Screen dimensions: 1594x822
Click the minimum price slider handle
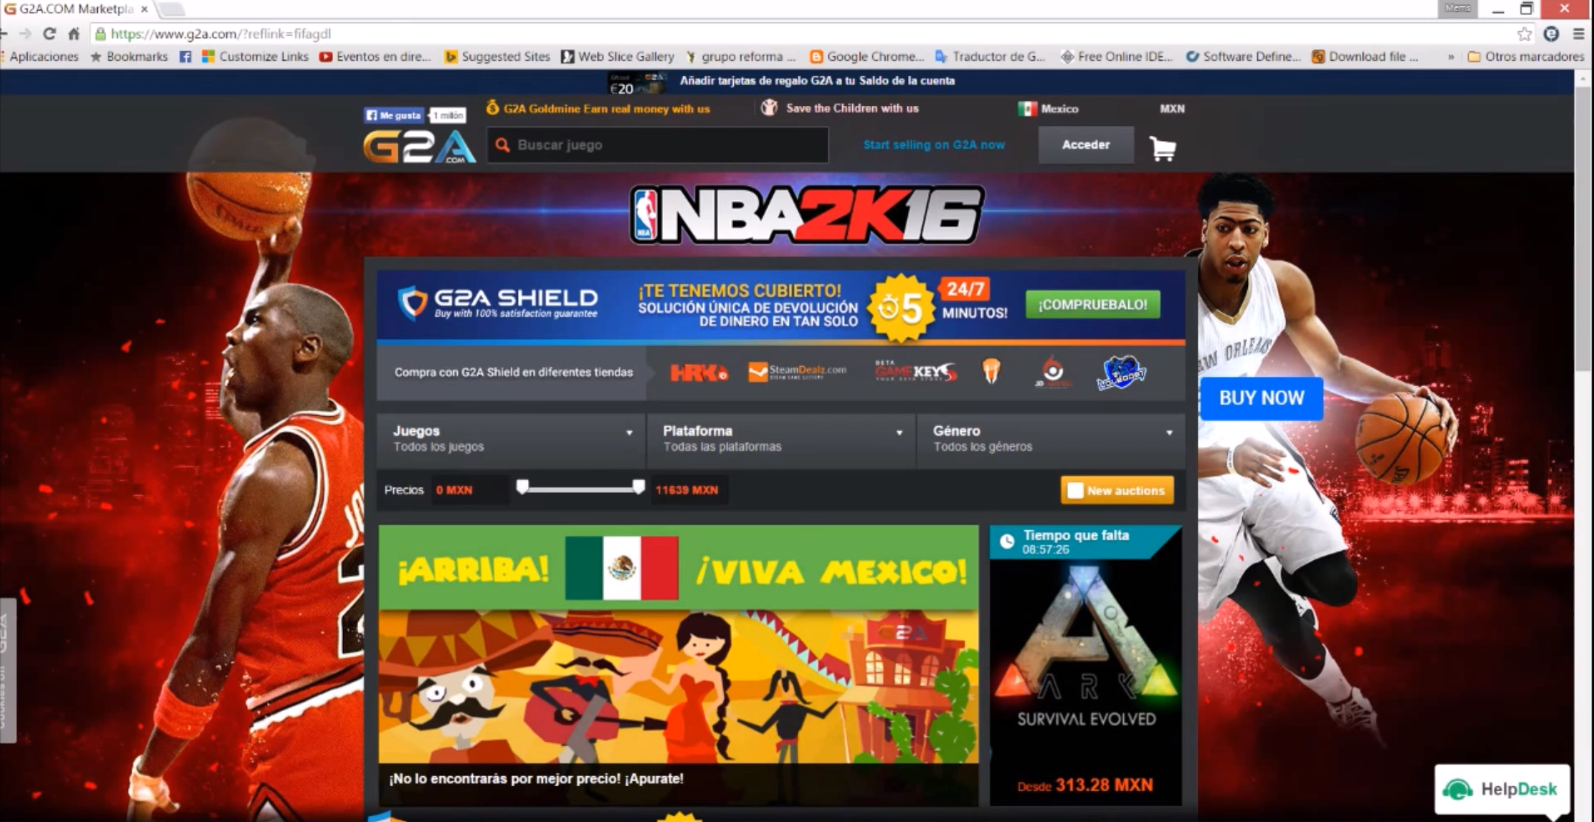pos(522,487)
